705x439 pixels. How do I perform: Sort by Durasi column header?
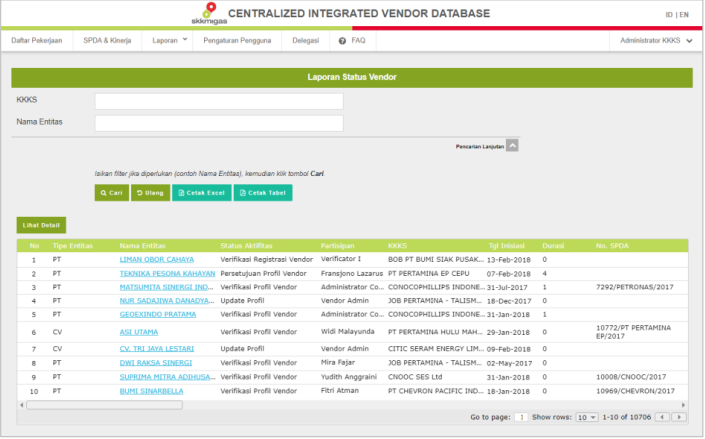[553, 246]
